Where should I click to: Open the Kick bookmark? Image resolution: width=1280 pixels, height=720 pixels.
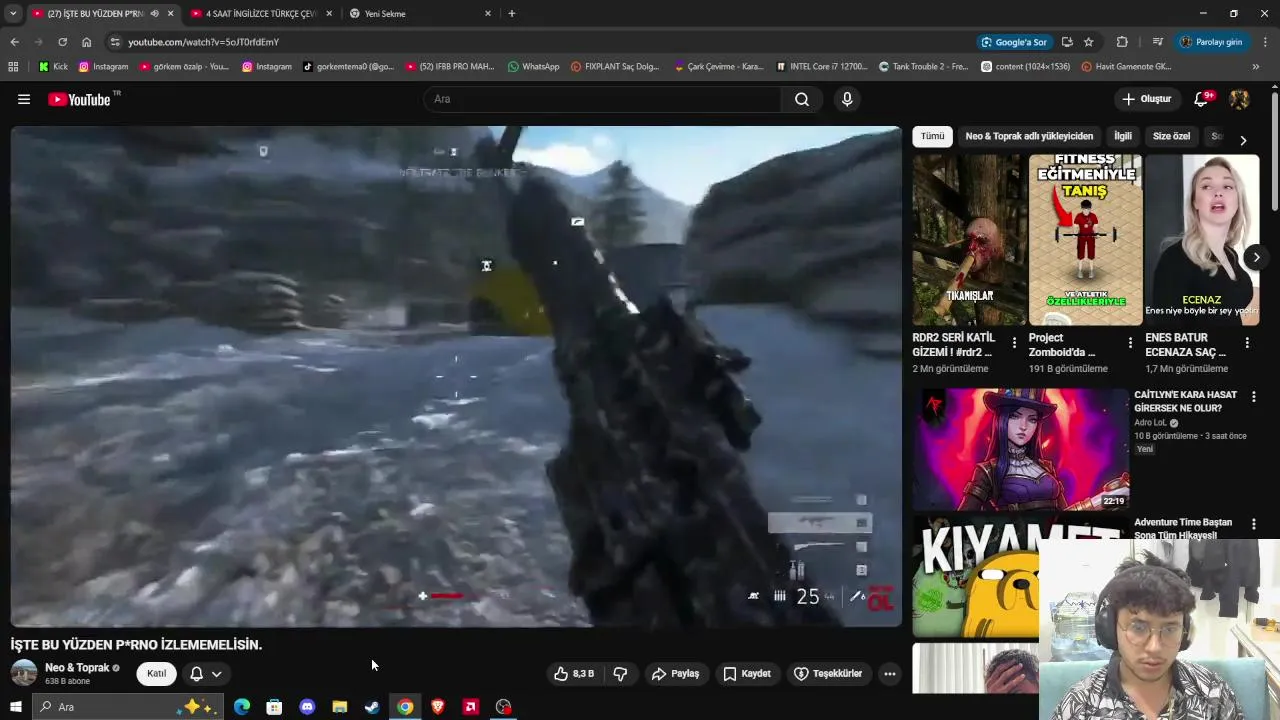tap(53, 67)
